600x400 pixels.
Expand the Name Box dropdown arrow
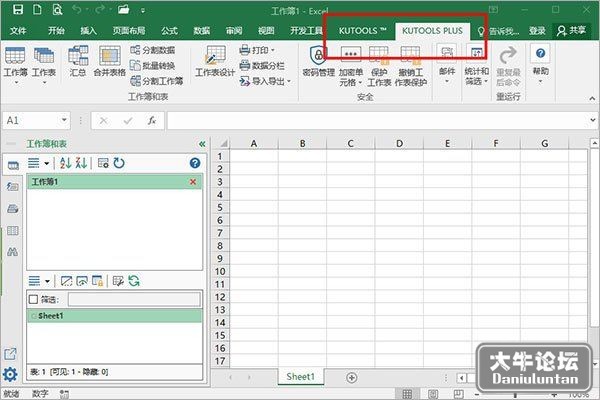point(64,120)
